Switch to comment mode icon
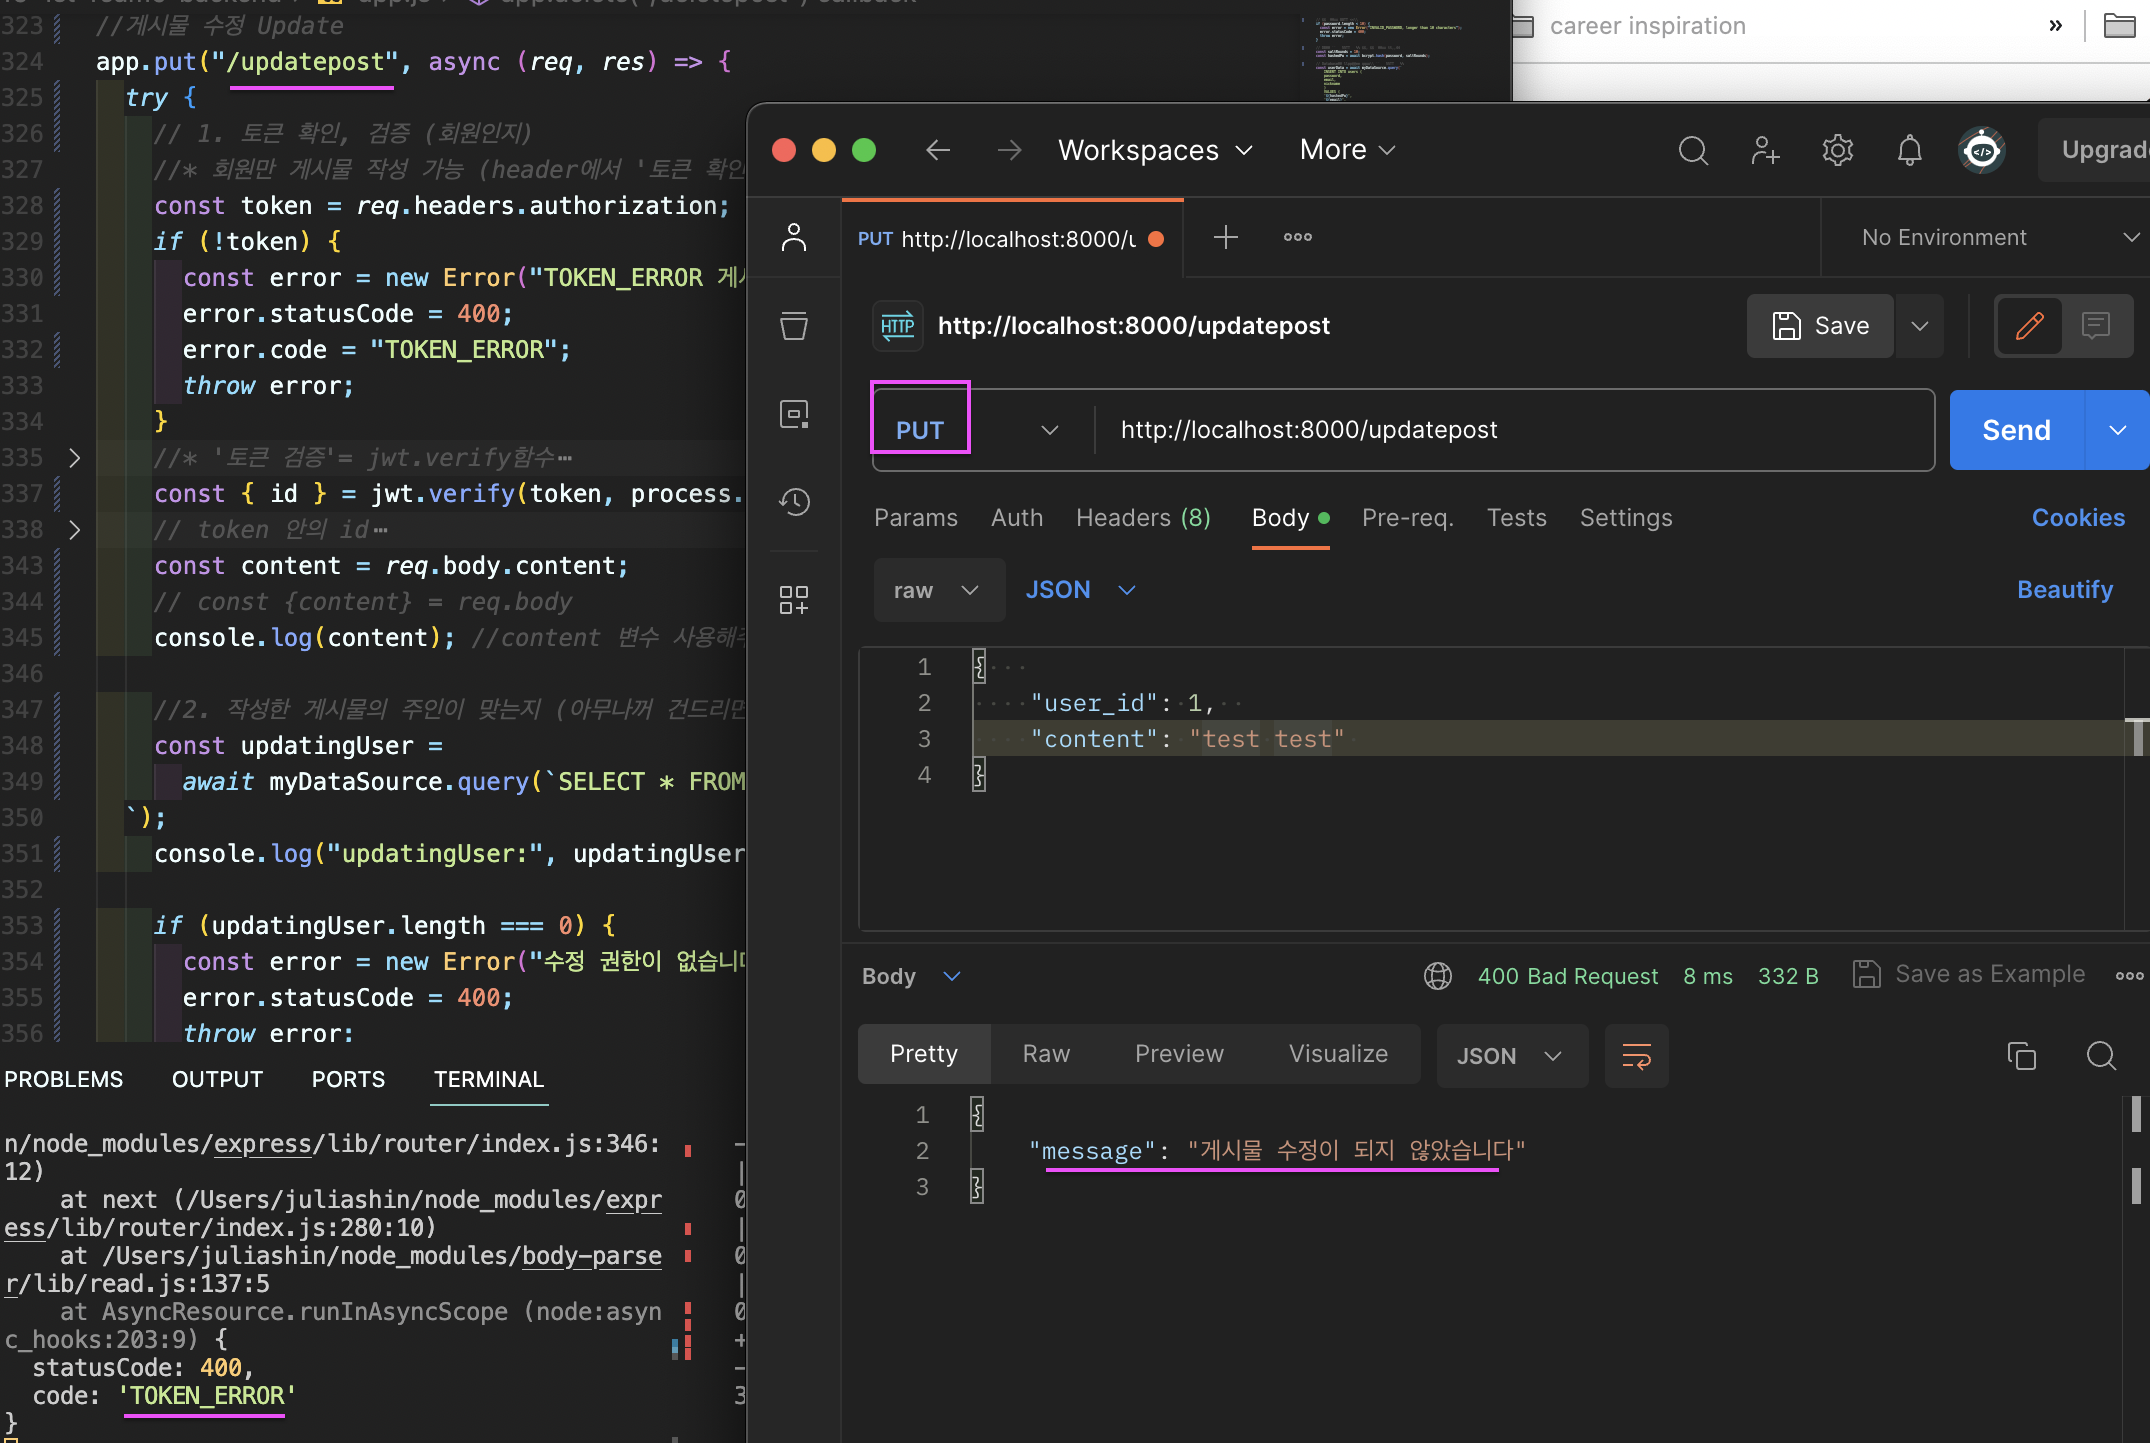The width and height of the screenshot is (2150, 1443). click(x=2095, y=326)
